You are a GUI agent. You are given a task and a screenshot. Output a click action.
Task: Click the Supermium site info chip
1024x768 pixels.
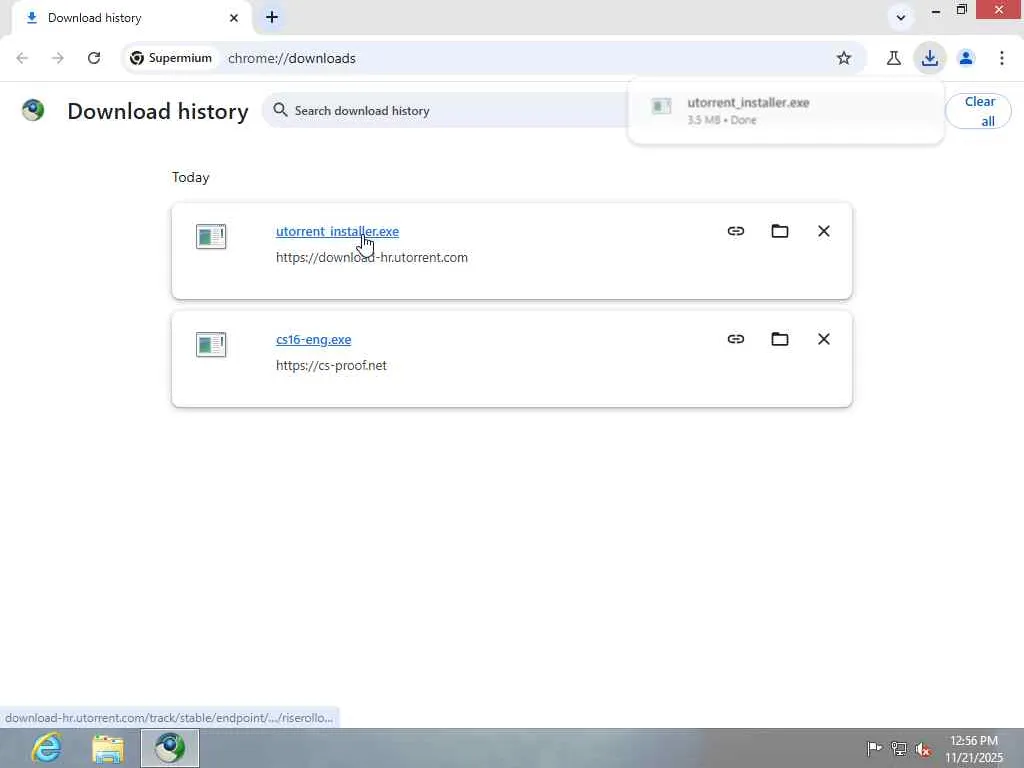pyautogui.click(x=171, y=58)
